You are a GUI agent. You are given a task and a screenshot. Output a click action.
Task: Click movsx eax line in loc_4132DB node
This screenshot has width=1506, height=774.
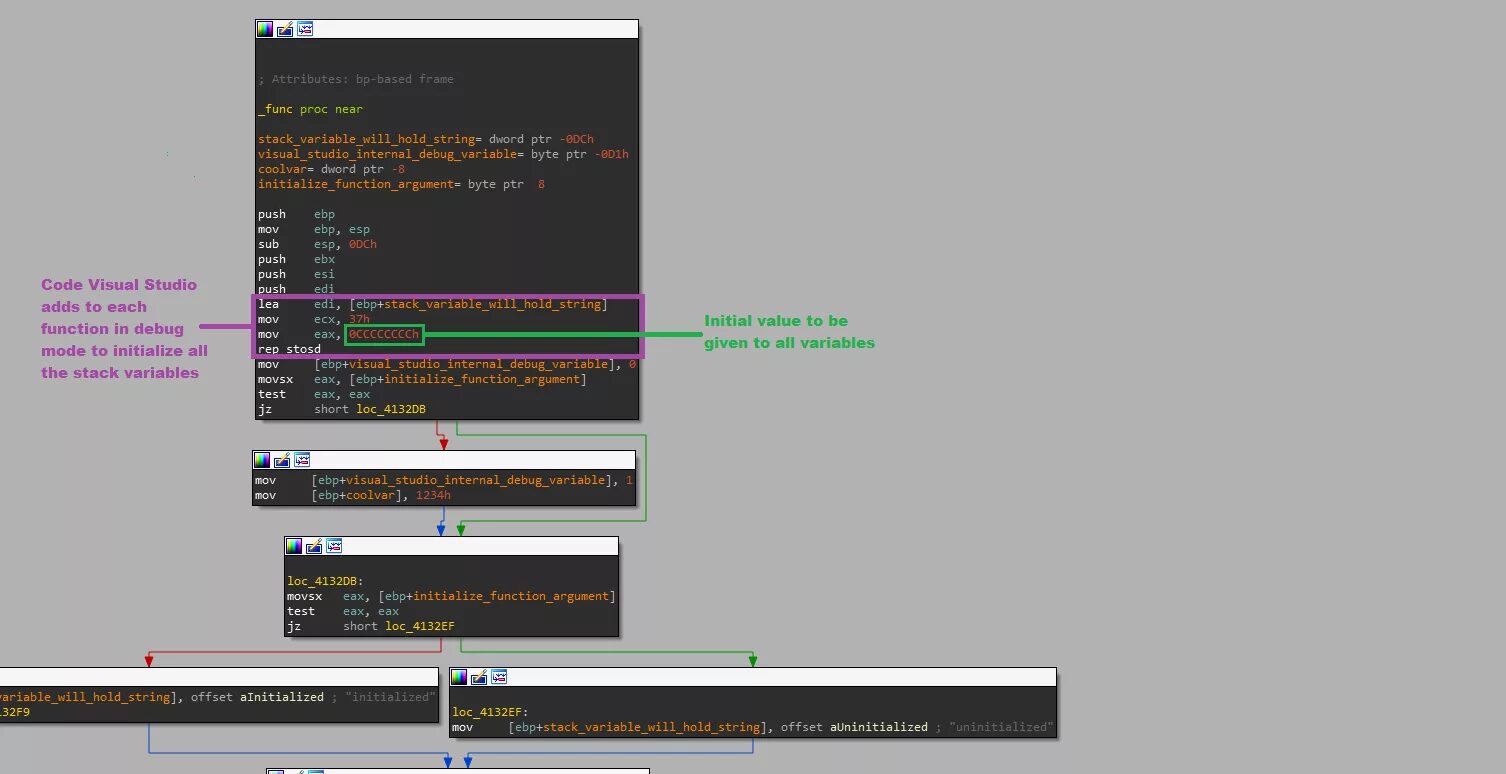click(451, 596)
